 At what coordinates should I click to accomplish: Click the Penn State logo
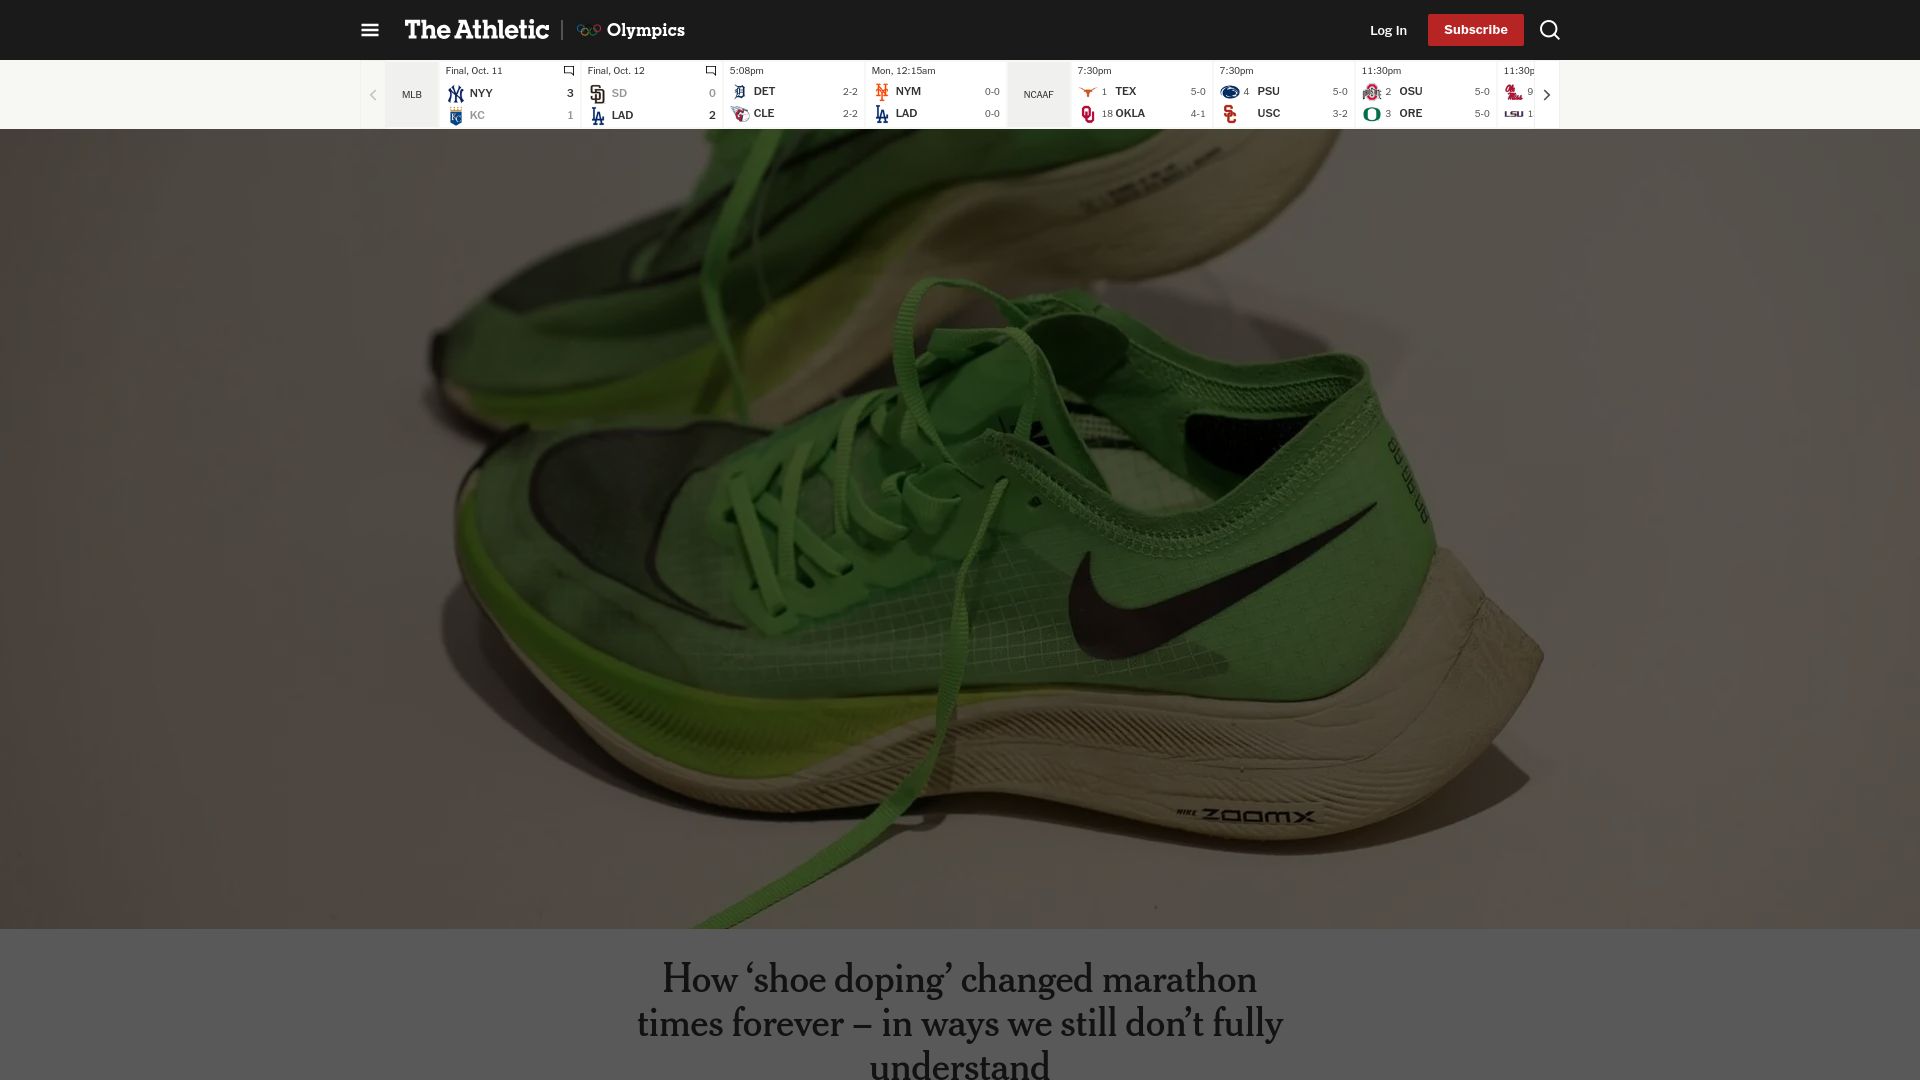1230,91
